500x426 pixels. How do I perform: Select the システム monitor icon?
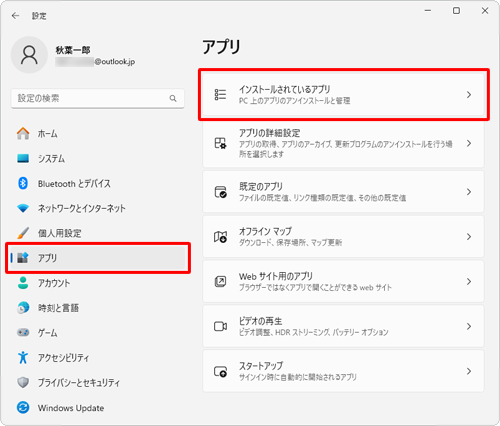[x=23, y=158]
